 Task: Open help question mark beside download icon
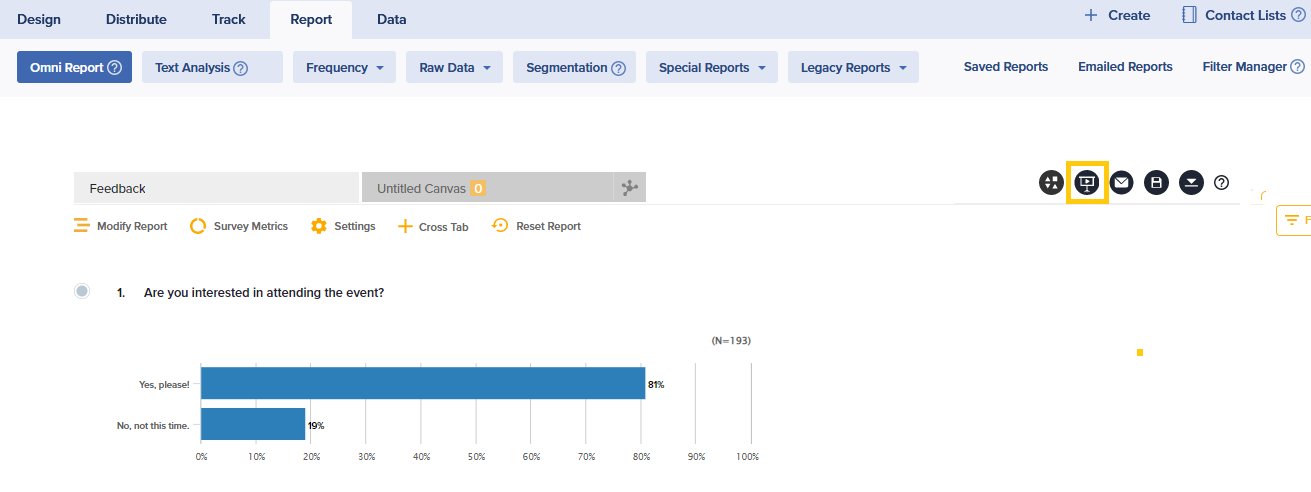tap(1221, 183)
